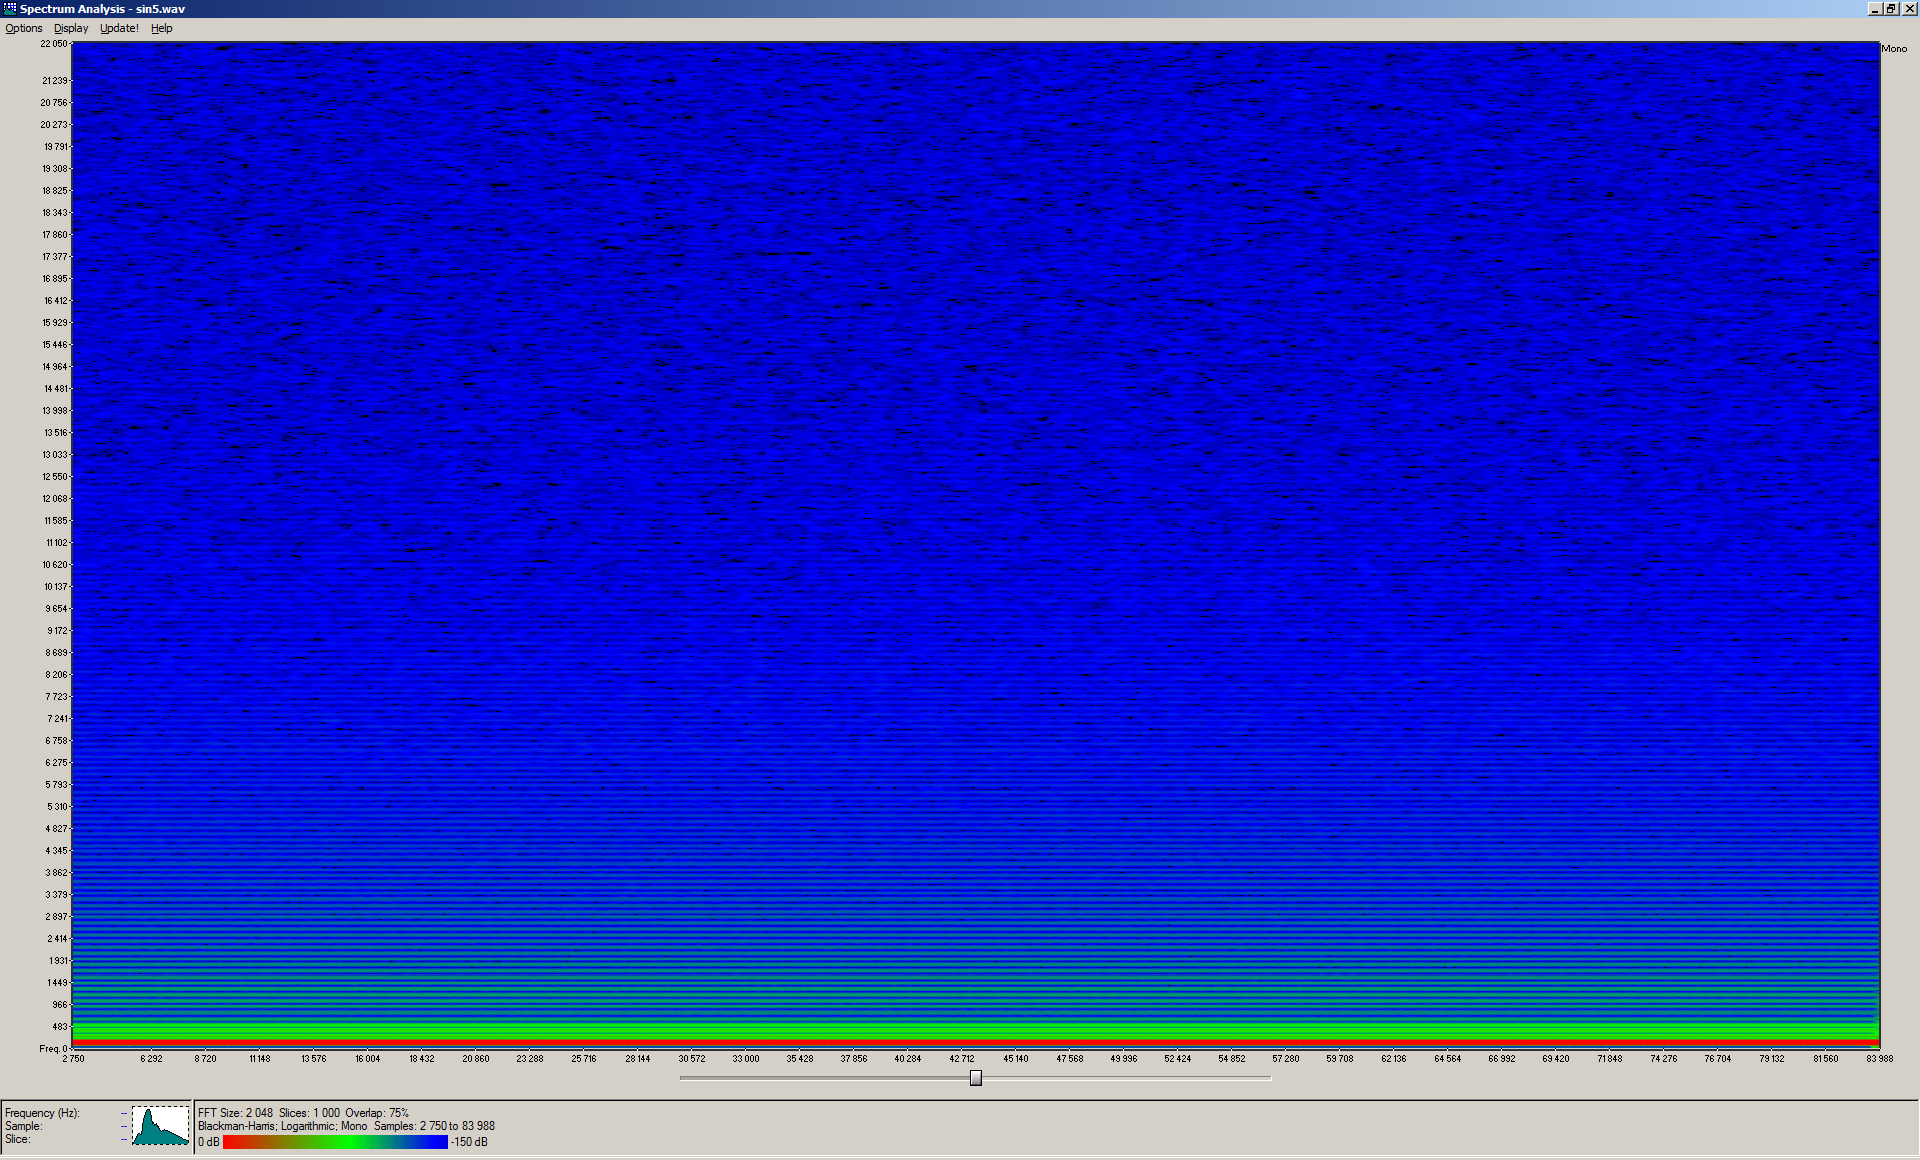Click the 83 988 sample axis label

click(x=1880, y=1059)
